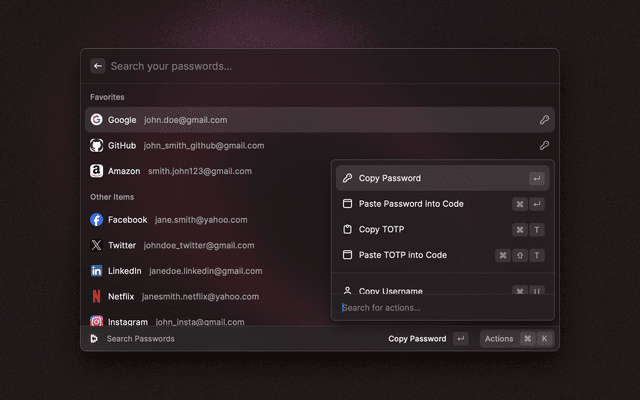The width and height of the screenshot is (640, 400).
Task: Click the key icon on GitHub row
Action: pos(544,145)
